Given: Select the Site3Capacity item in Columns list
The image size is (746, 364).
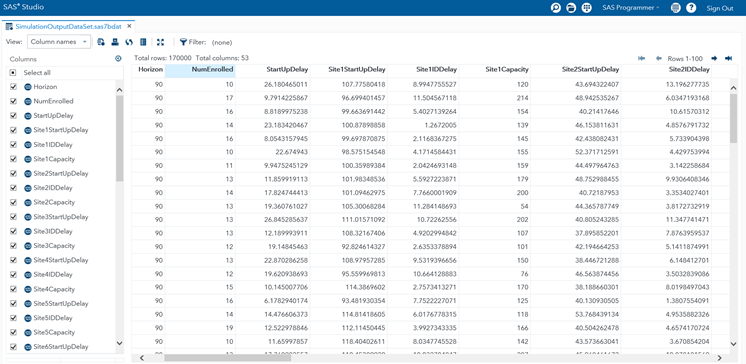Looking at the screenshot, I should [54, 246].
